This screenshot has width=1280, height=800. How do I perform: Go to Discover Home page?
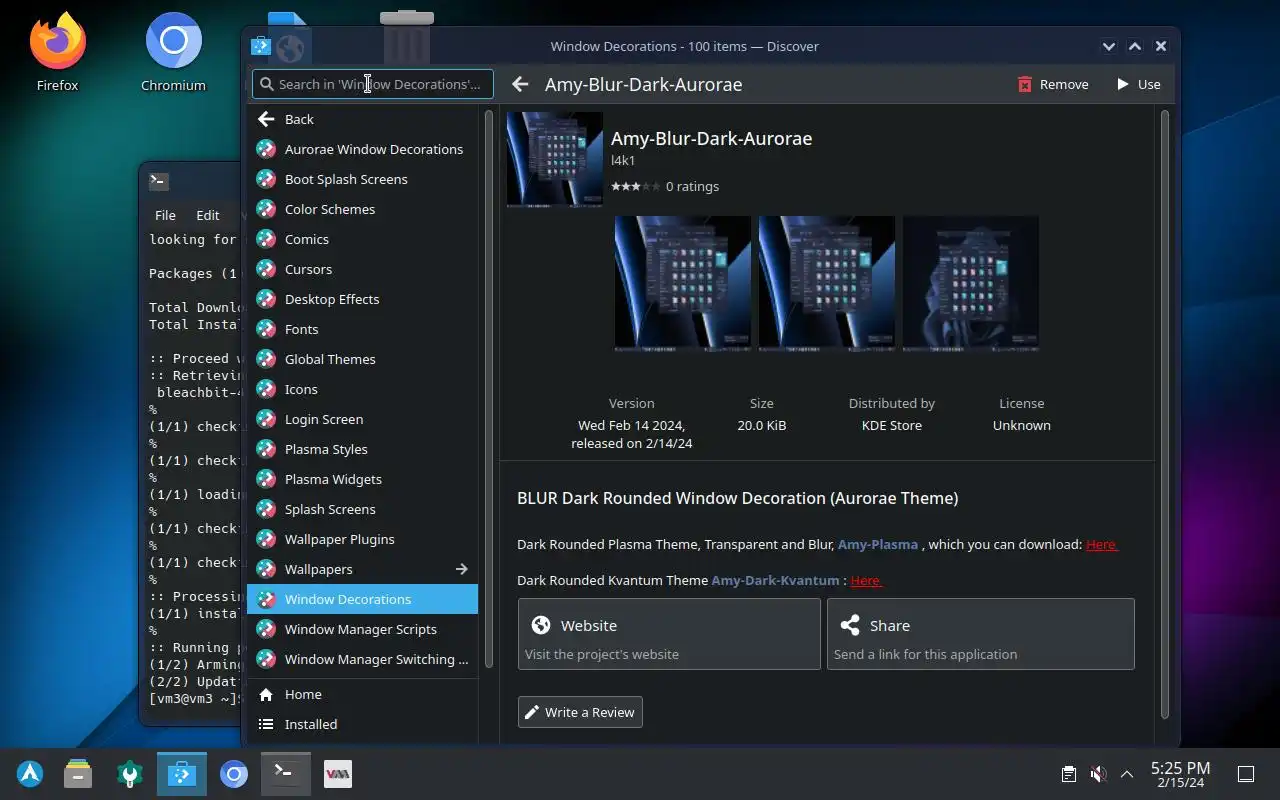click(x=362, y=694)
